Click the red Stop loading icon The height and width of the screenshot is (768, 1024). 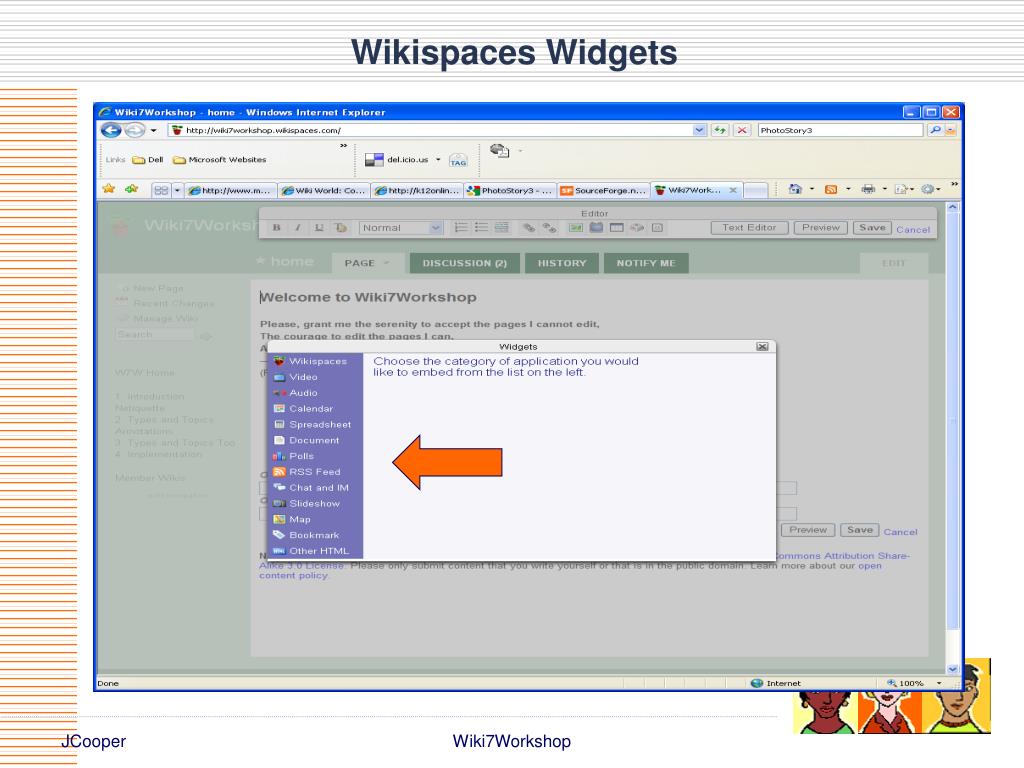(742, 130)
